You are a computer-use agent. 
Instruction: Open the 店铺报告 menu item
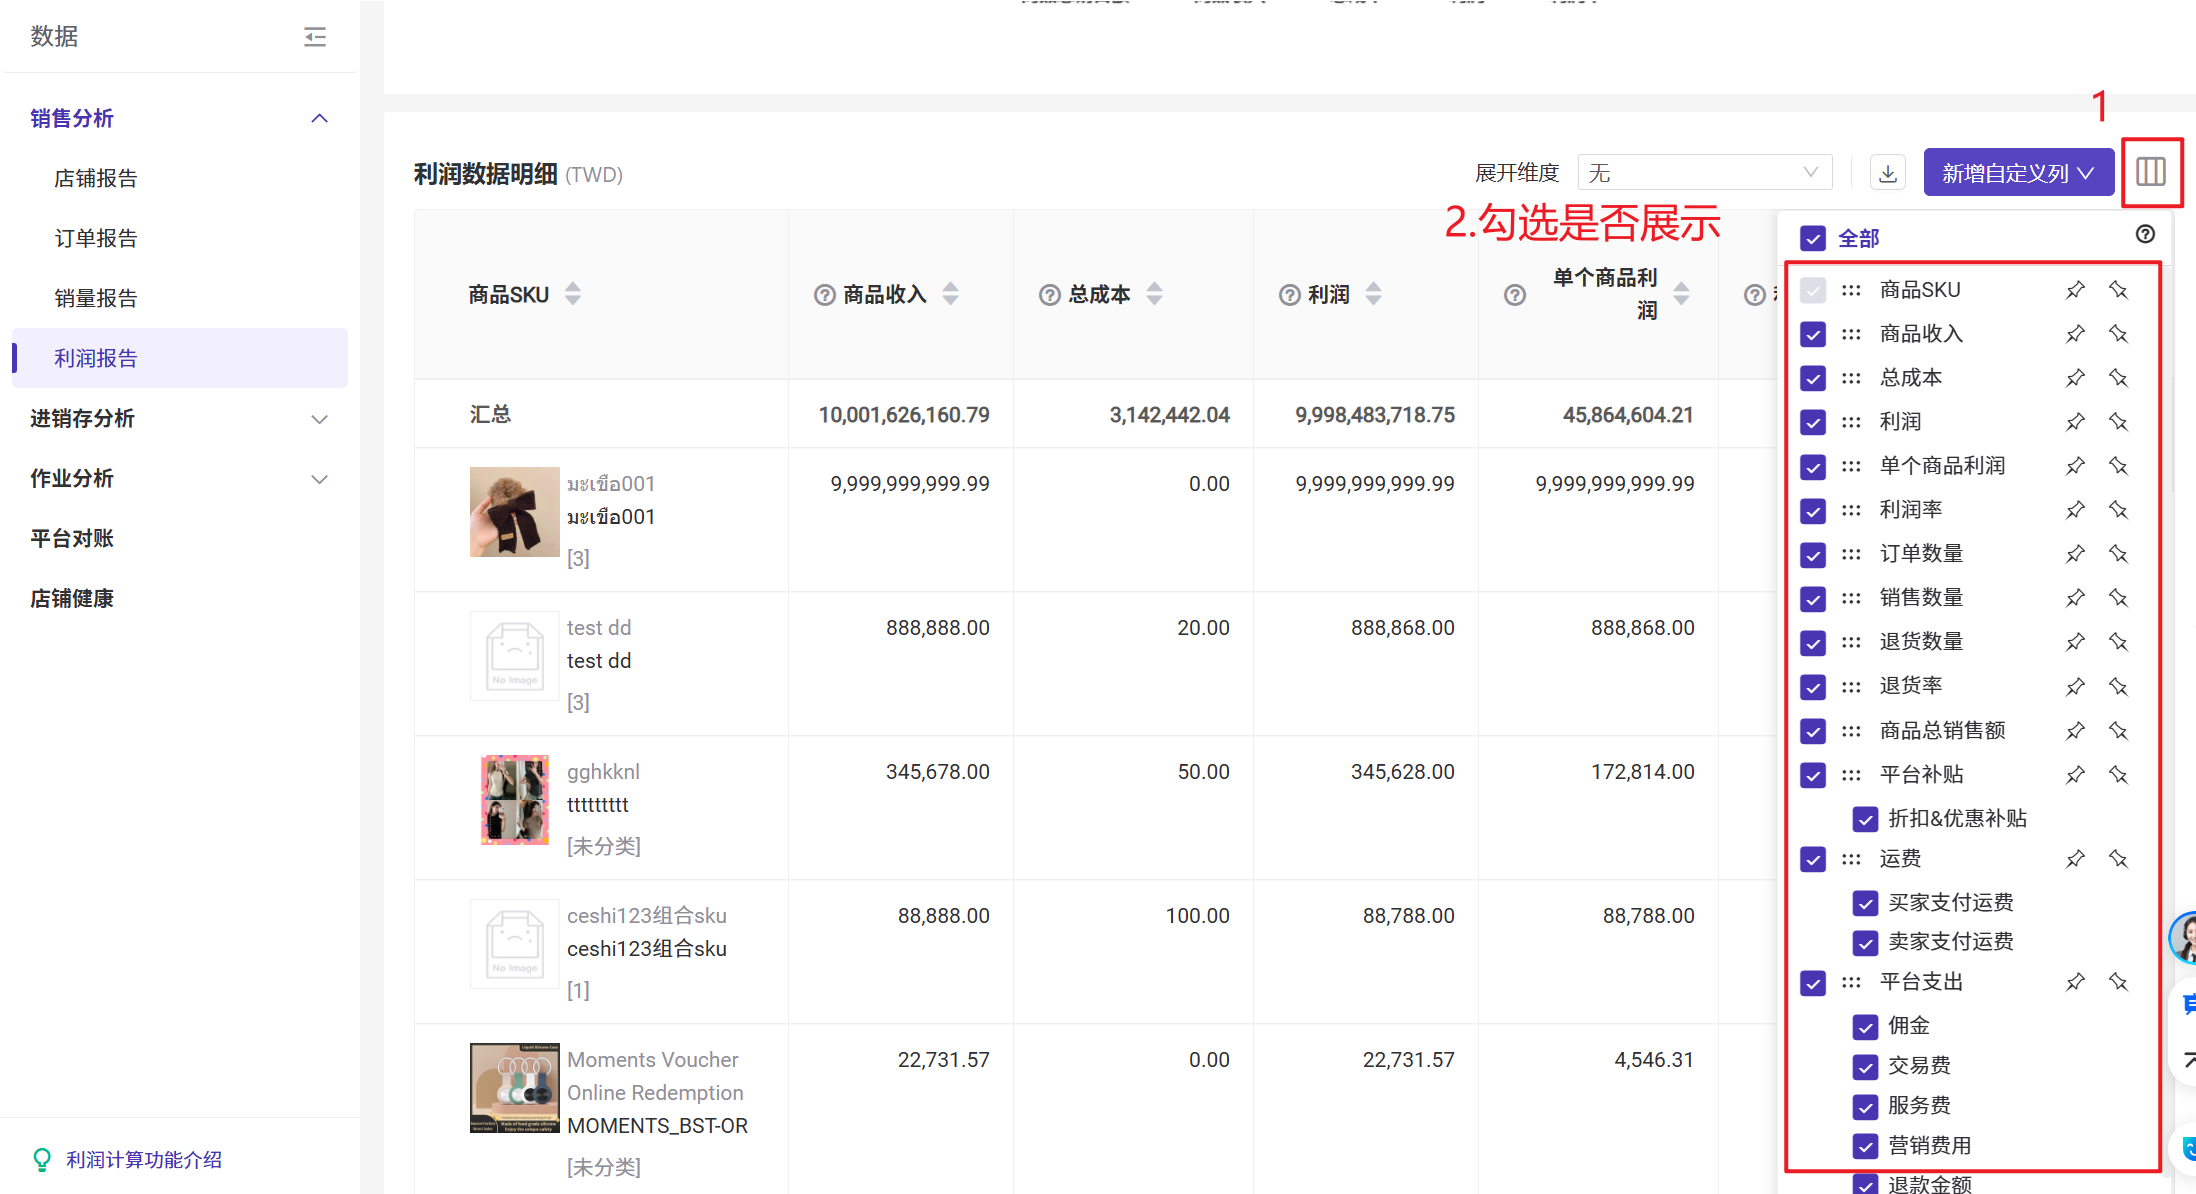tap(96, 178)
